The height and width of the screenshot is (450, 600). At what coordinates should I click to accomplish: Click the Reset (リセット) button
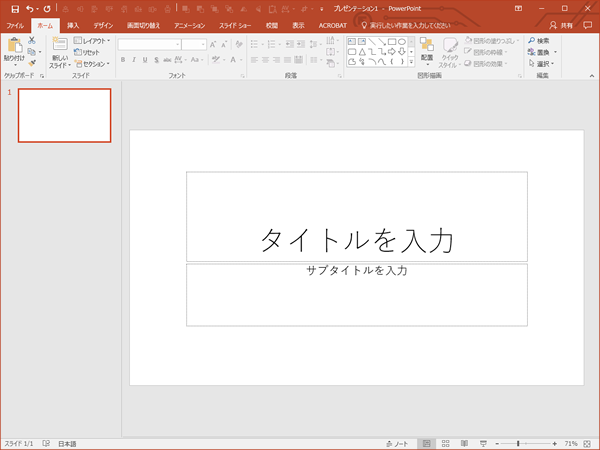(x=88, y=52)
